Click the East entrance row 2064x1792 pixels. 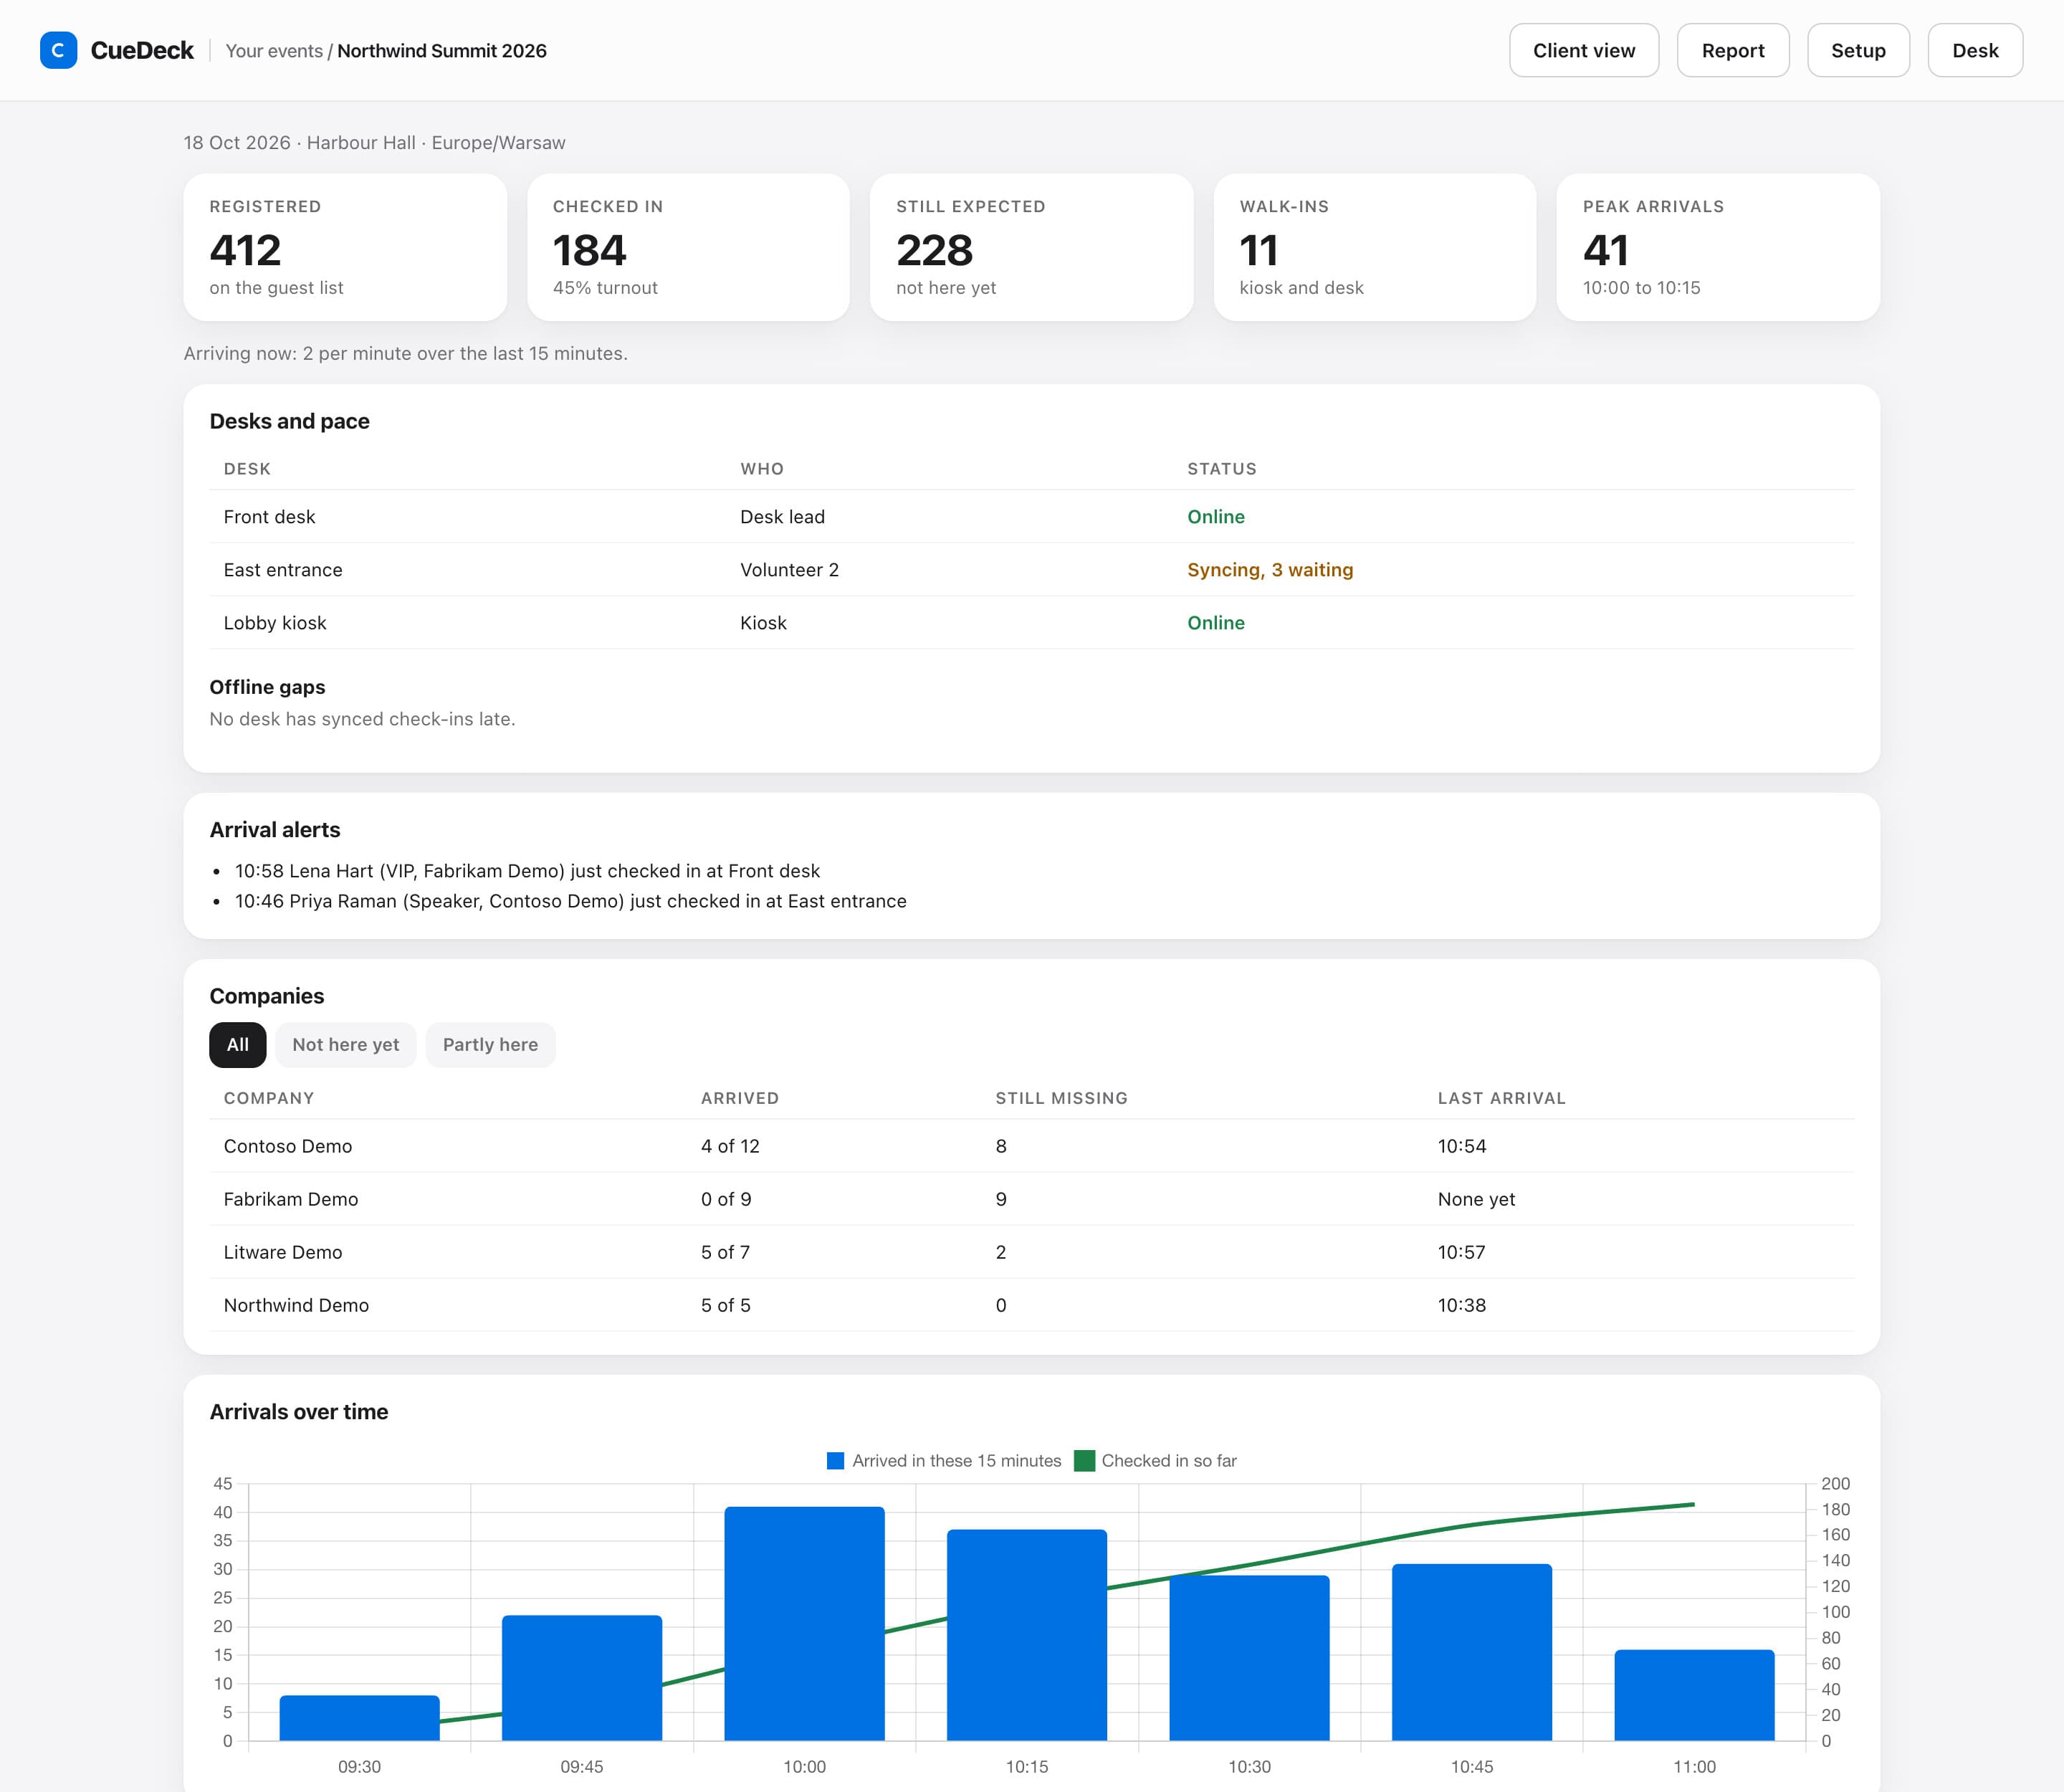pos(1032,569)
